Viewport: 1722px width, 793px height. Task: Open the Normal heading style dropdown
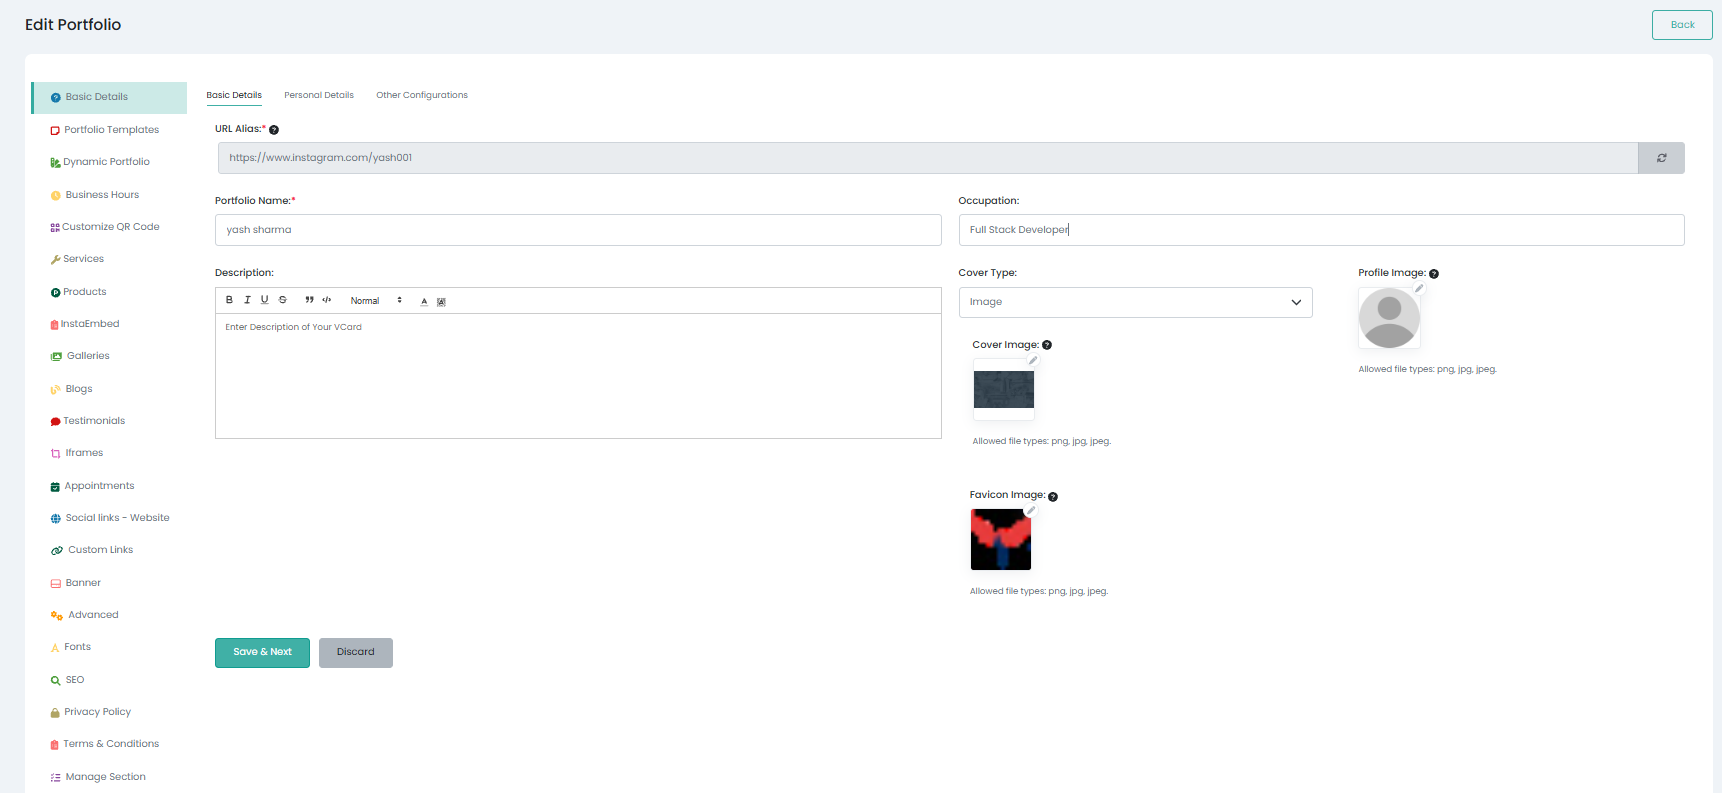coord(376,300)
